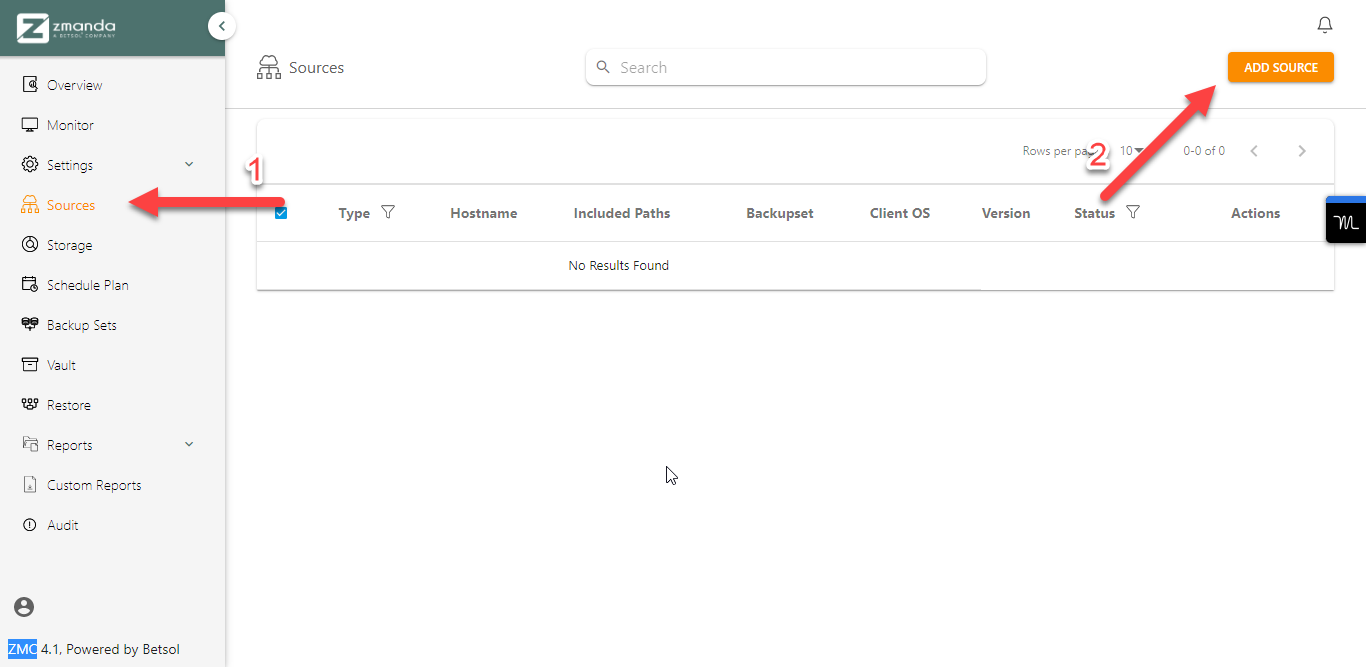Click the Sources page title text
Image resolution: width=1366 pixels, height=667 pixels.
[316, 68]
